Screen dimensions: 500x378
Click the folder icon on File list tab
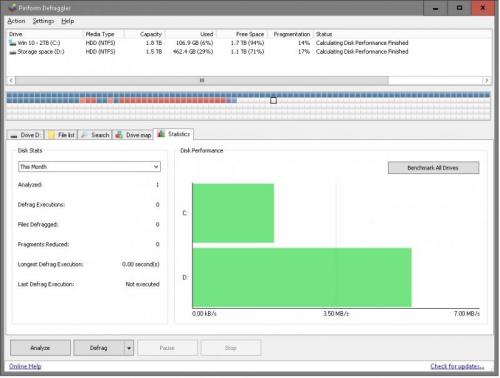click(51, 135)
